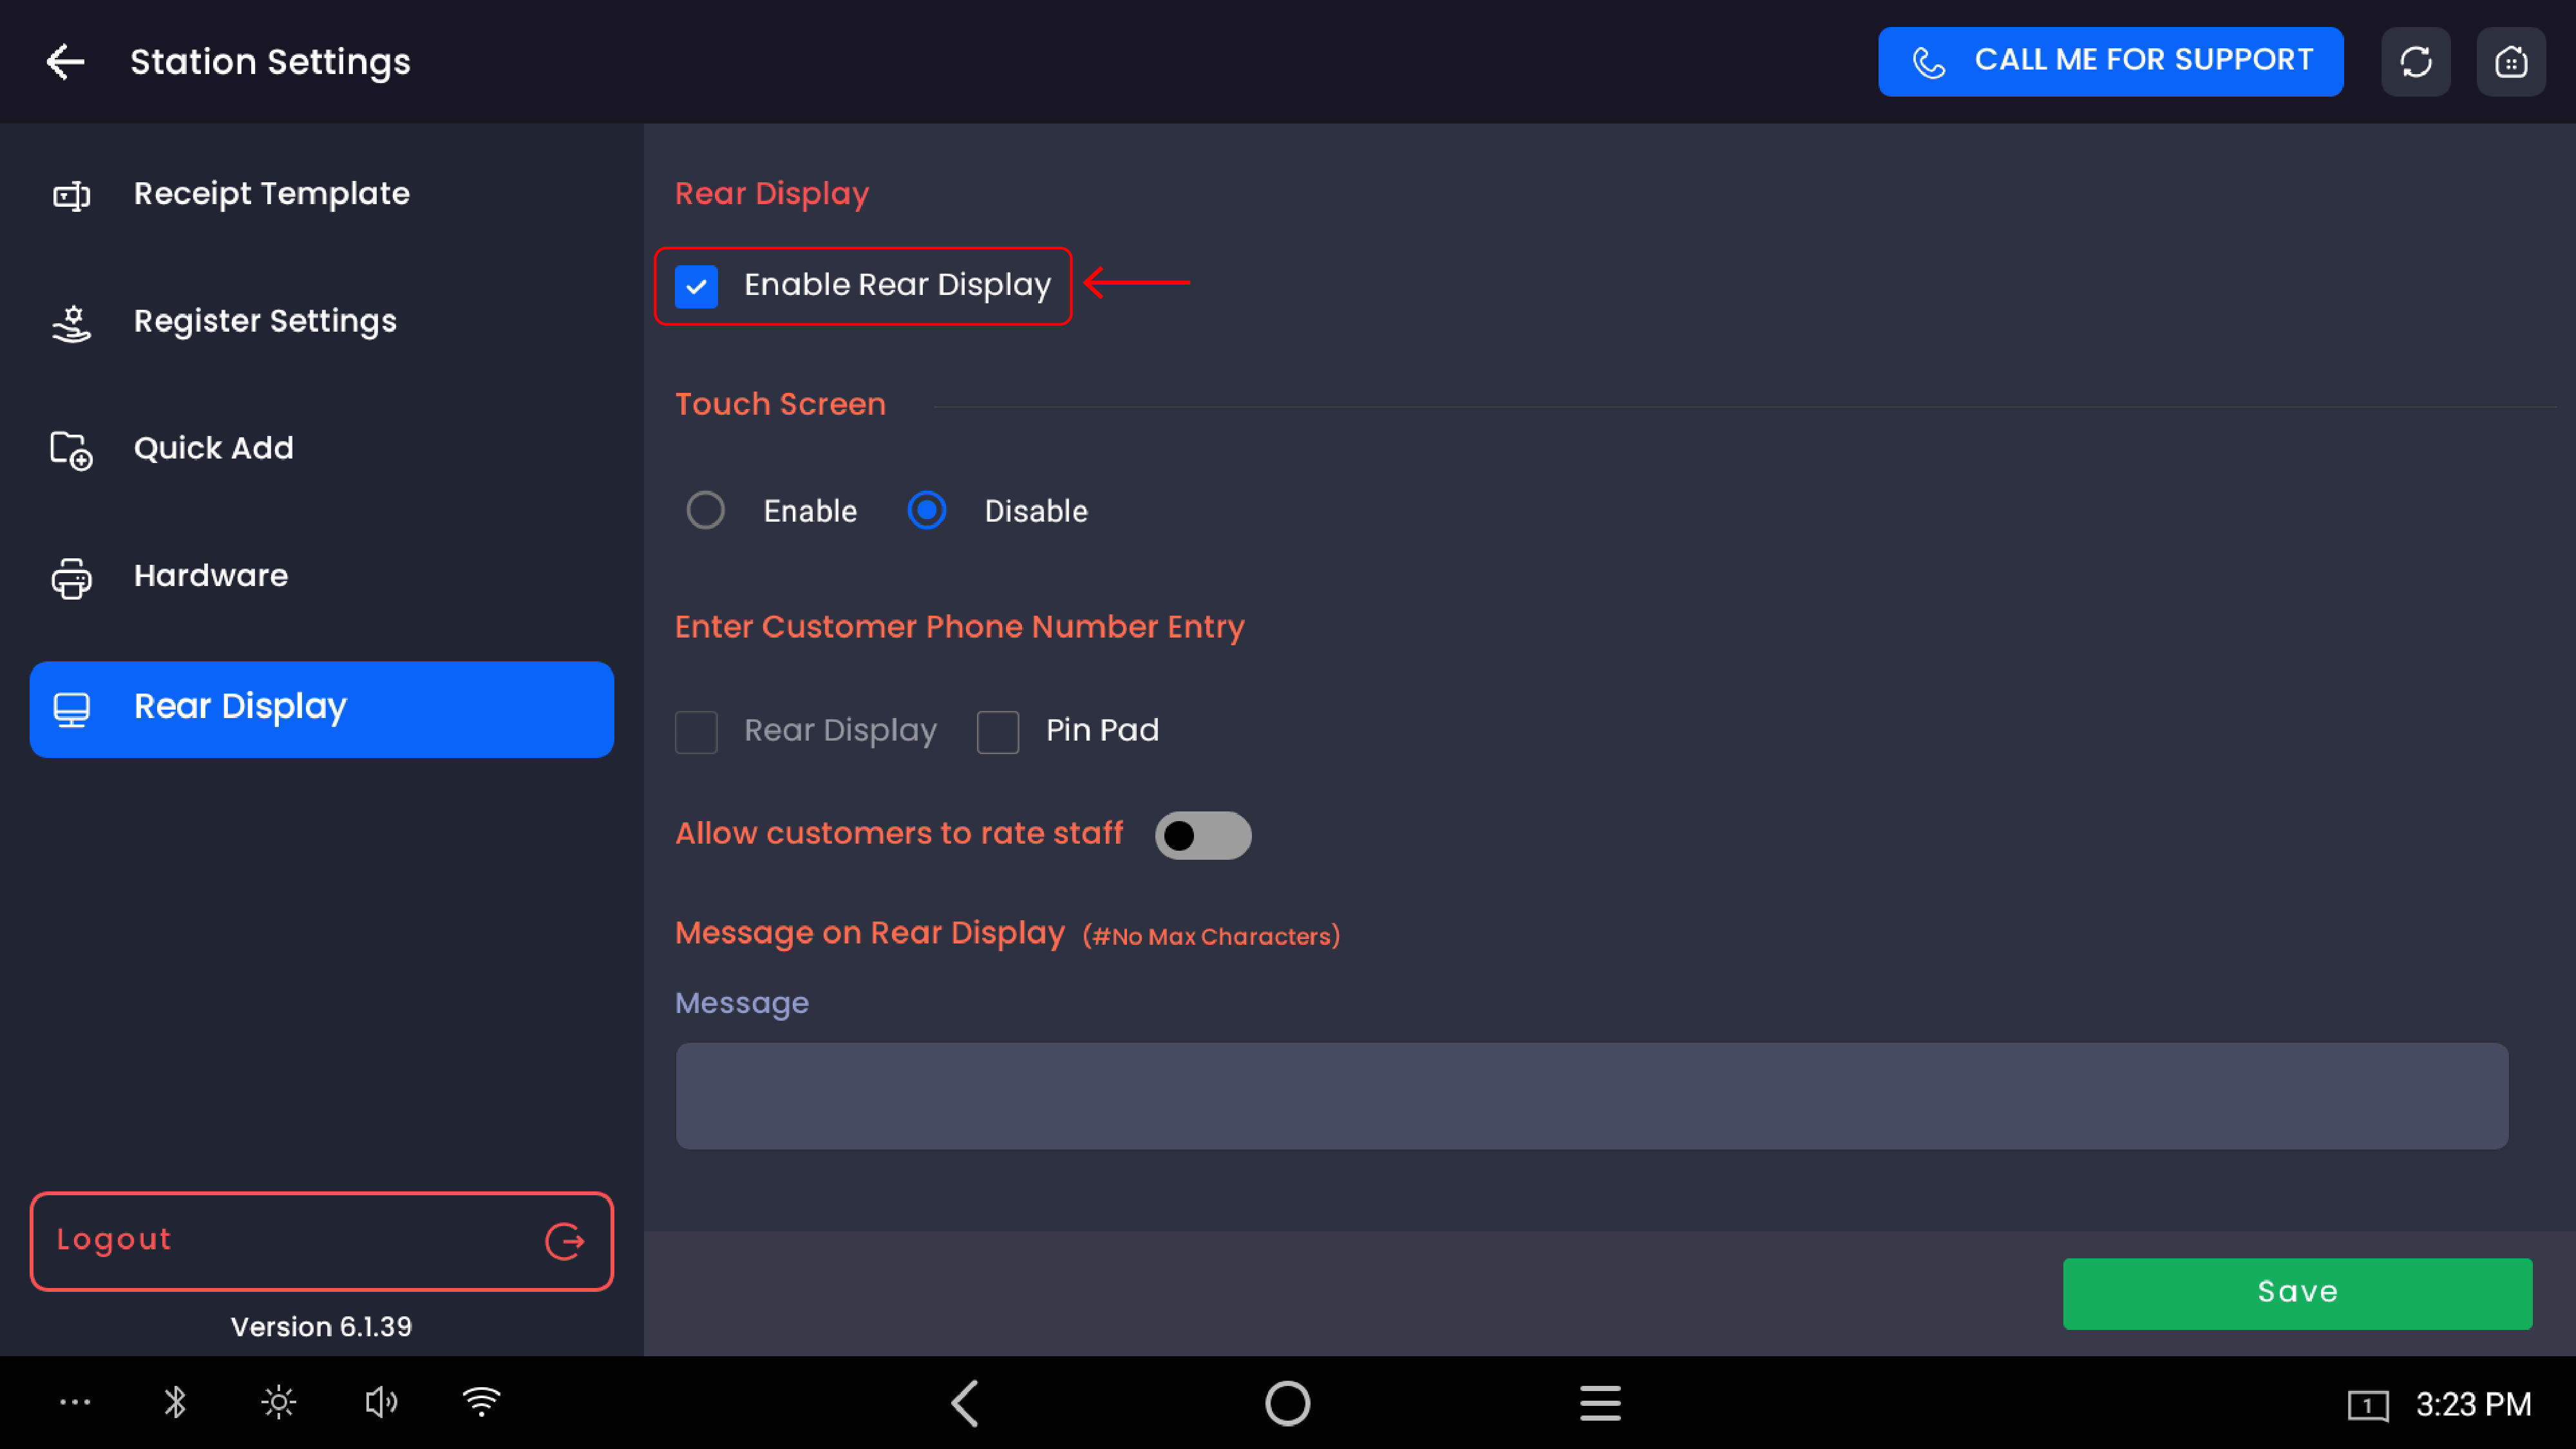The height and width of the screenshot is (1449, 2576).
Task: Select Rear Display menu item
Action: [x=321, y=709]
